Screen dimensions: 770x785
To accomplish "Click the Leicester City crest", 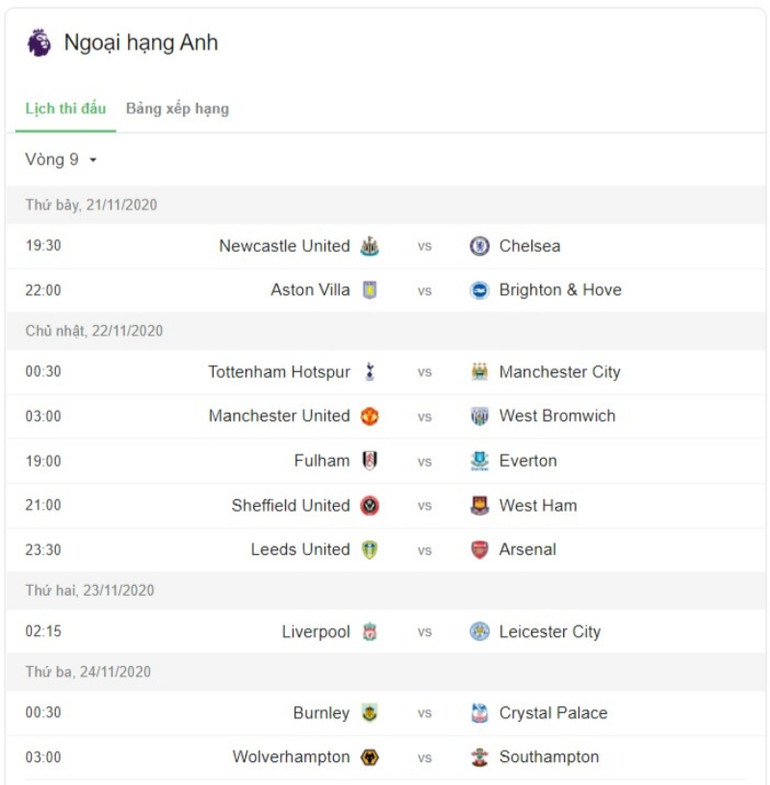I will click(x=480, y=632).
